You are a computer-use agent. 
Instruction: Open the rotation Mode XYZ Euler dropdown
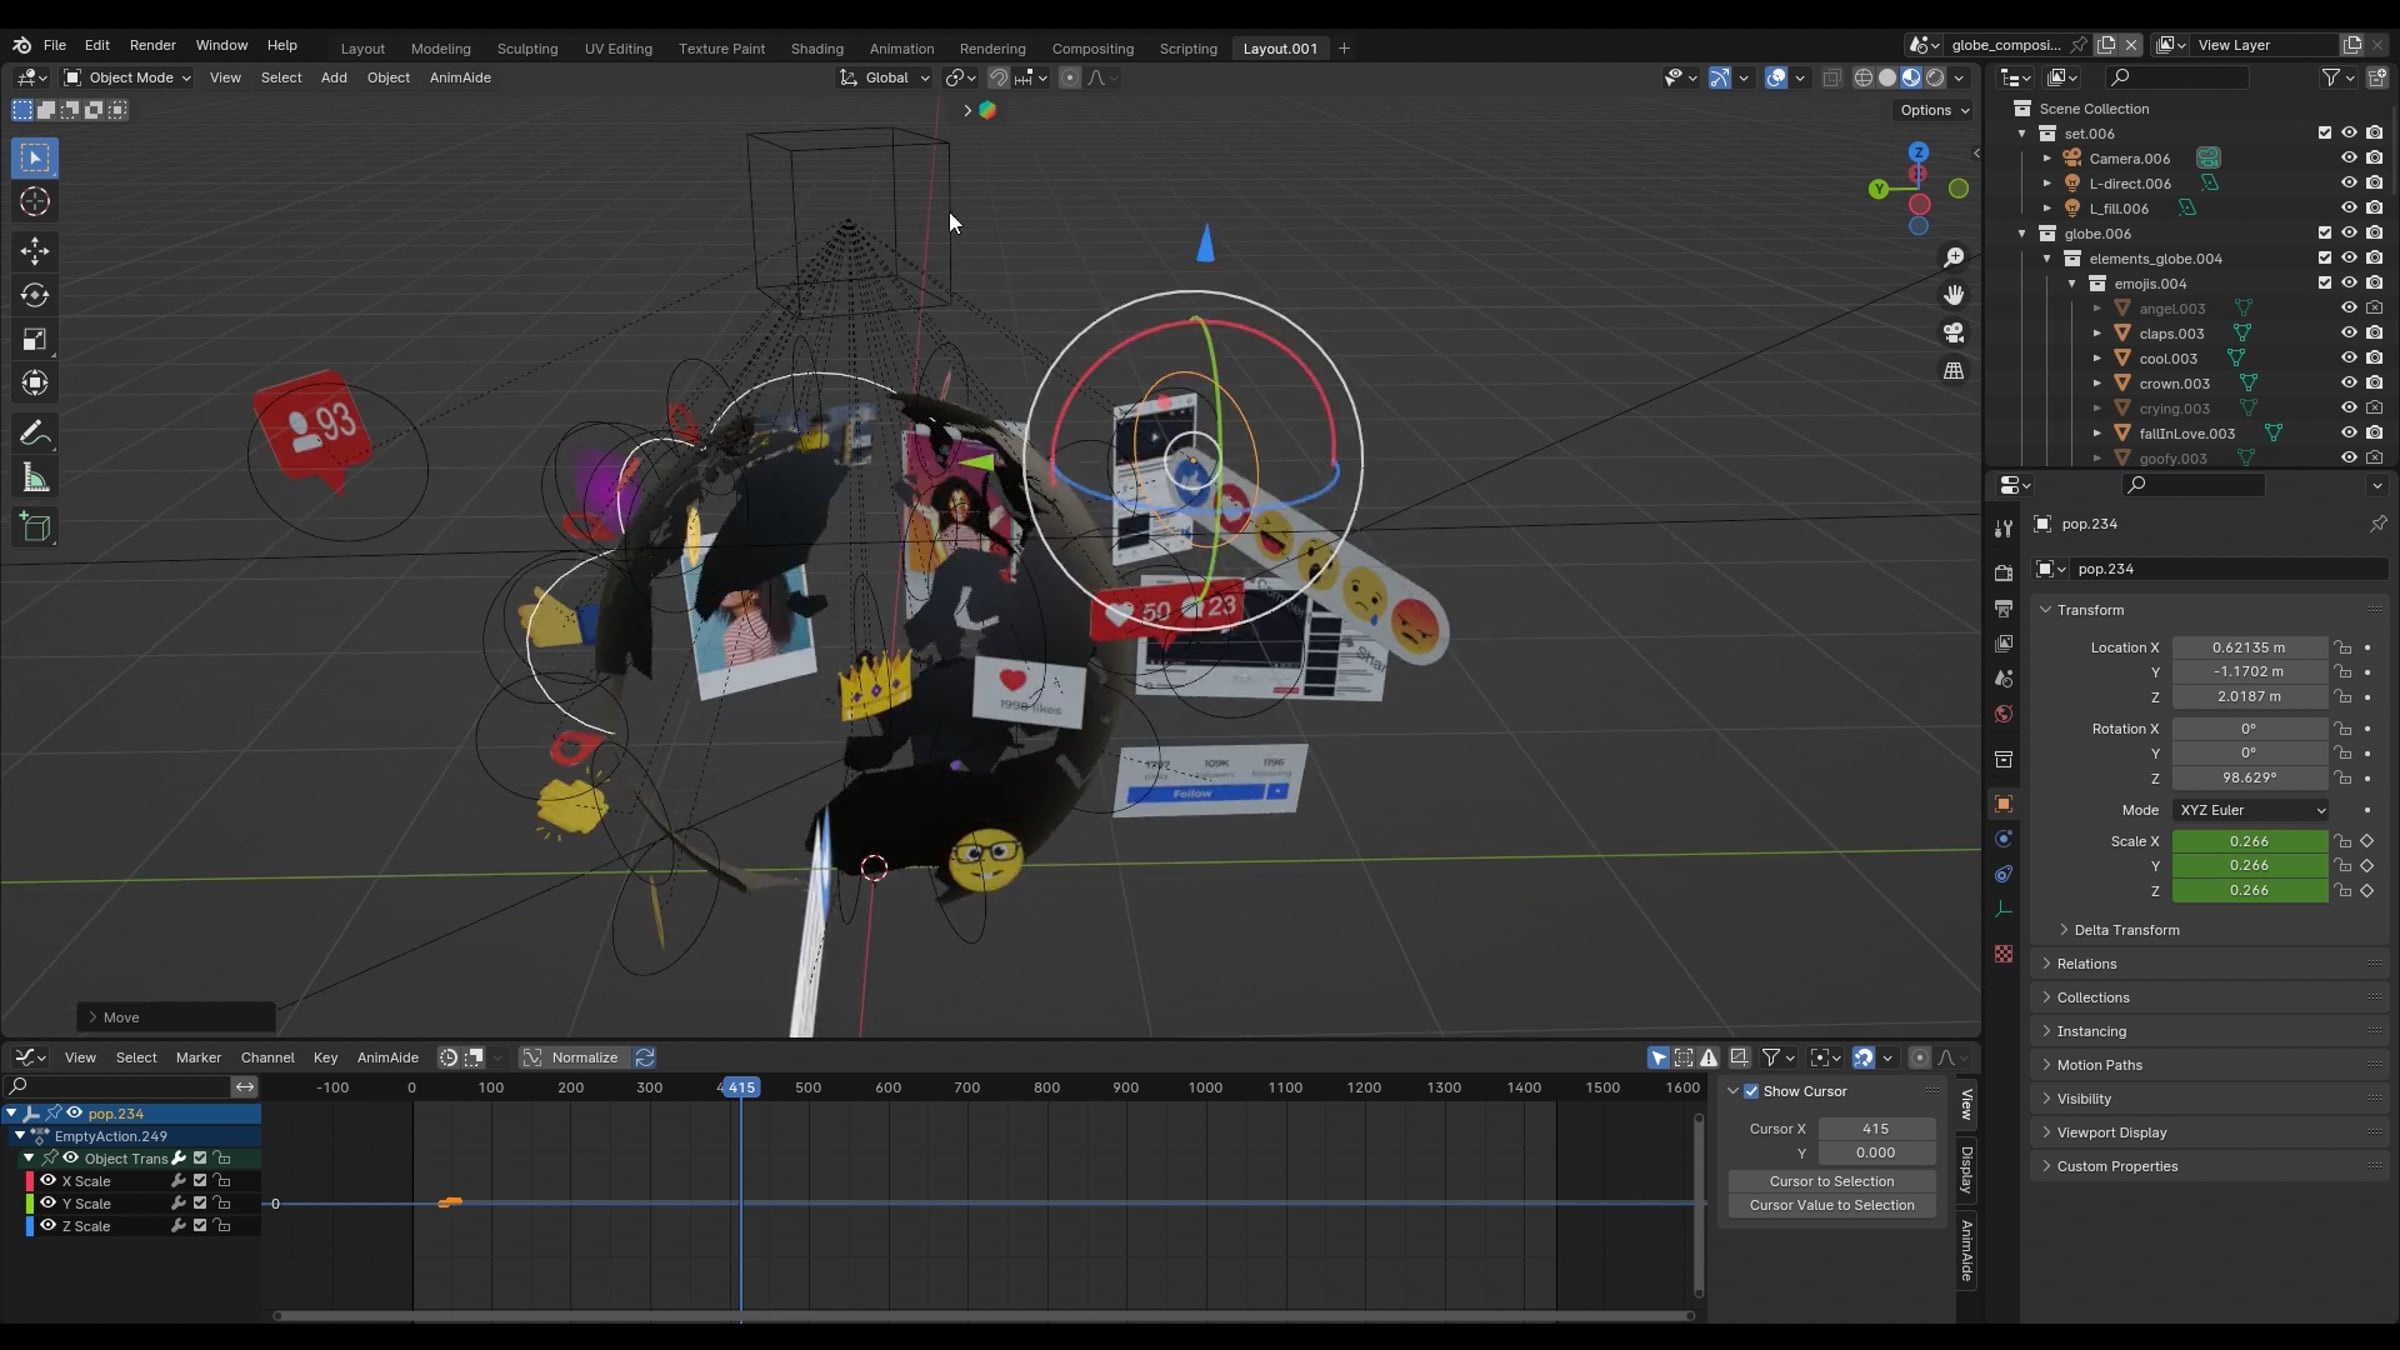(x=2250, y=810)
